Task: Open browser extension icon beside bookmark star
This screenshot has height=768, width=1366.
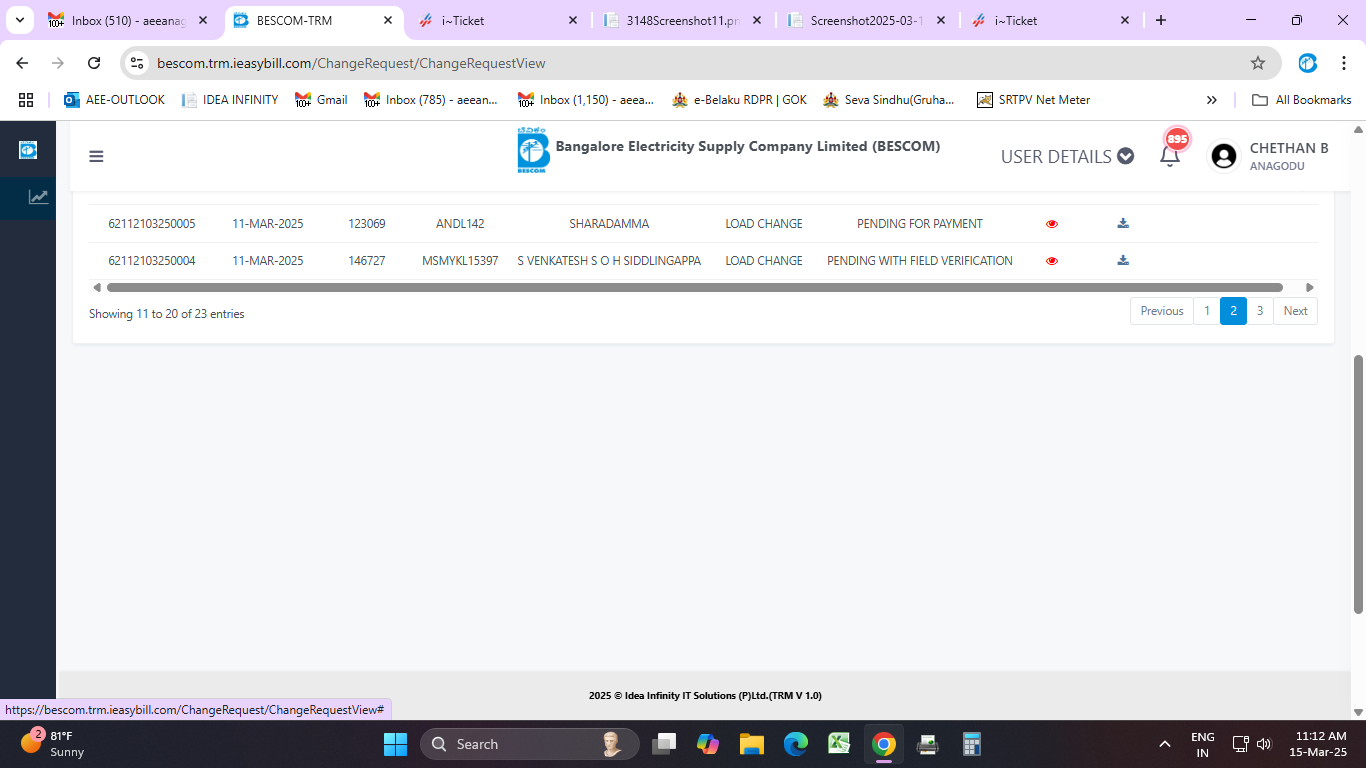Action: pos(1307,63)
